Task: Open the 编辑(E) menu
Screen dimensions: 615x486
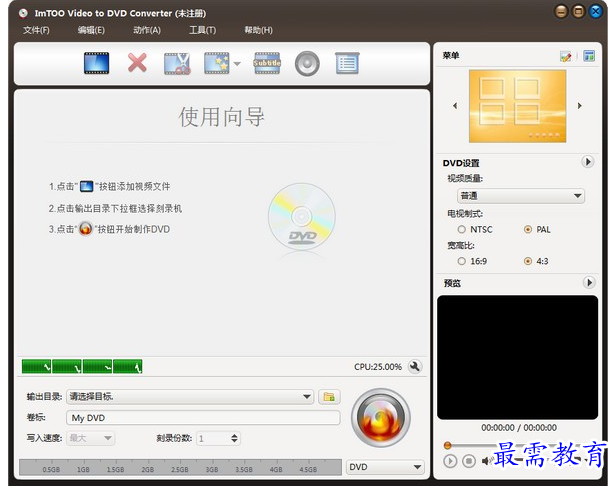Action: tap(91, 30)
